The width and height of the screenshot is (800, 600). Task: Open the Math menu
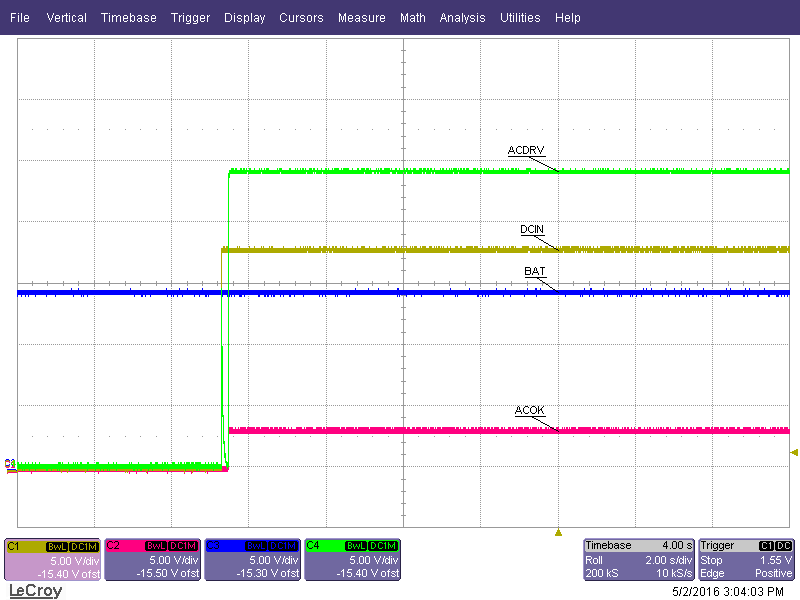click(x=413, y=18)
